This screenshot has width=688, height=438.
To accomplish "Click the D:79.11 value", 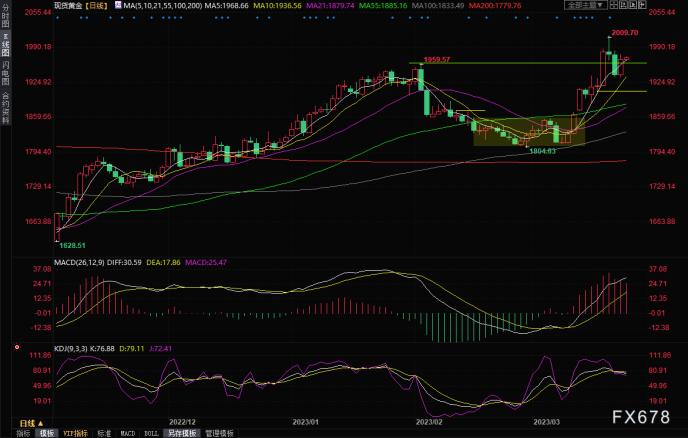I will [132, 348].
